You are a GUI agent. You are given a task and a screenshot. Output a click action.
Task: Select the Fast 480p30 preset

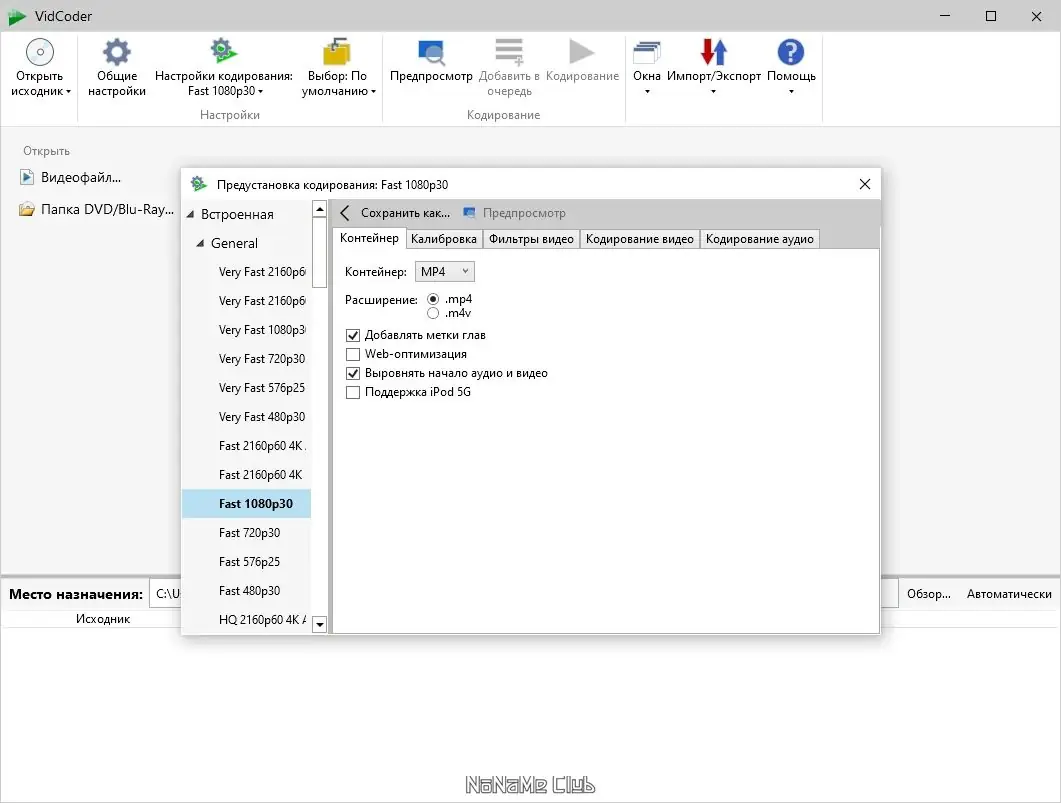coord(246,591)
